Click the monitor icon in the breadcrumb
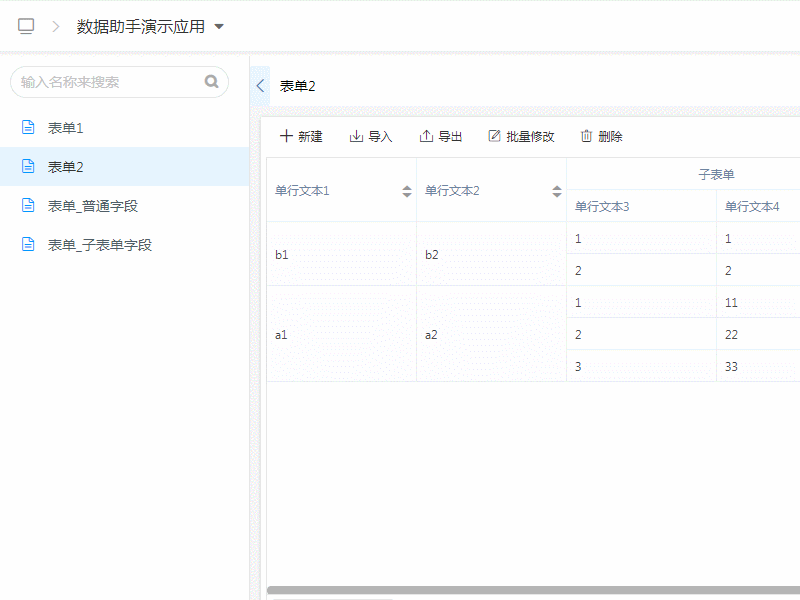Image resolution: width=800 pixels, height=600 pixels. (26, 27)
